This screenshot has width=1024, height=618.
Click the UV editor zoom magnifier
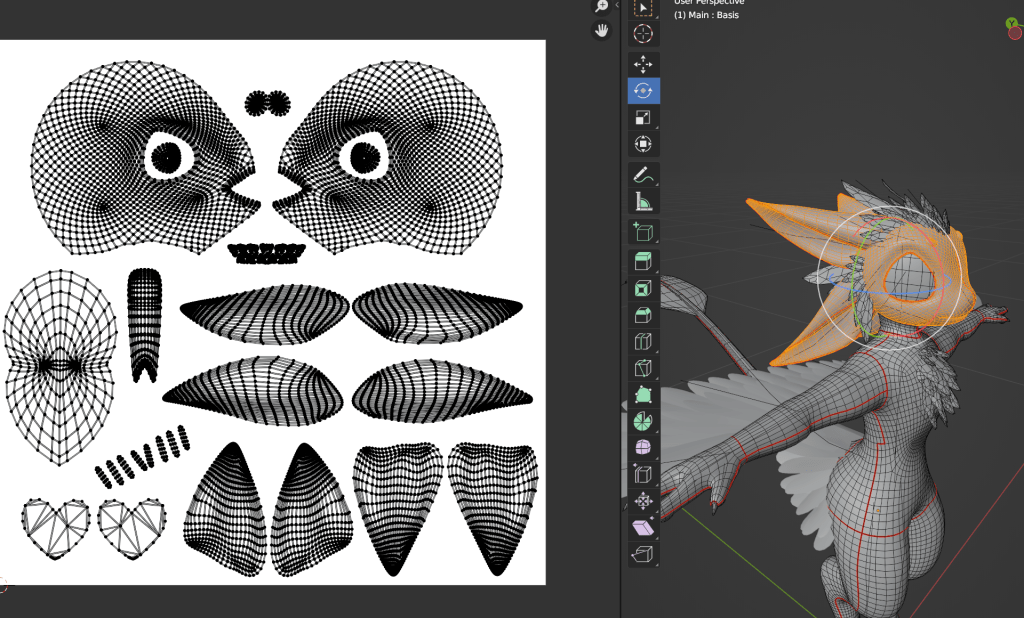(x=601, y=6)
